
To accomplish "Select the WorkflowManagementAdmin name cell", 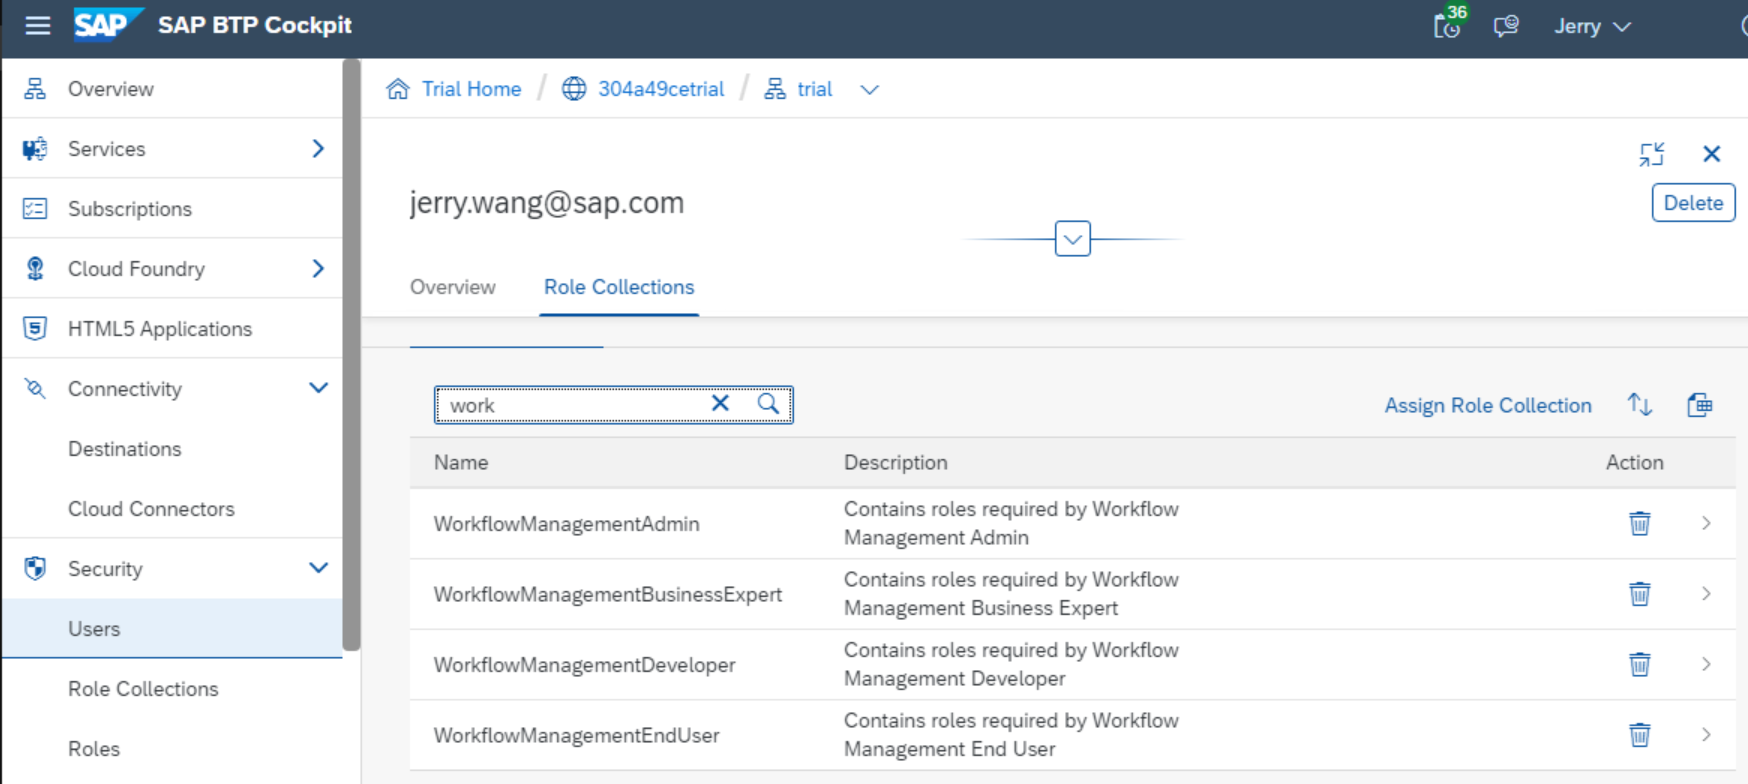I will coord(566,524).
